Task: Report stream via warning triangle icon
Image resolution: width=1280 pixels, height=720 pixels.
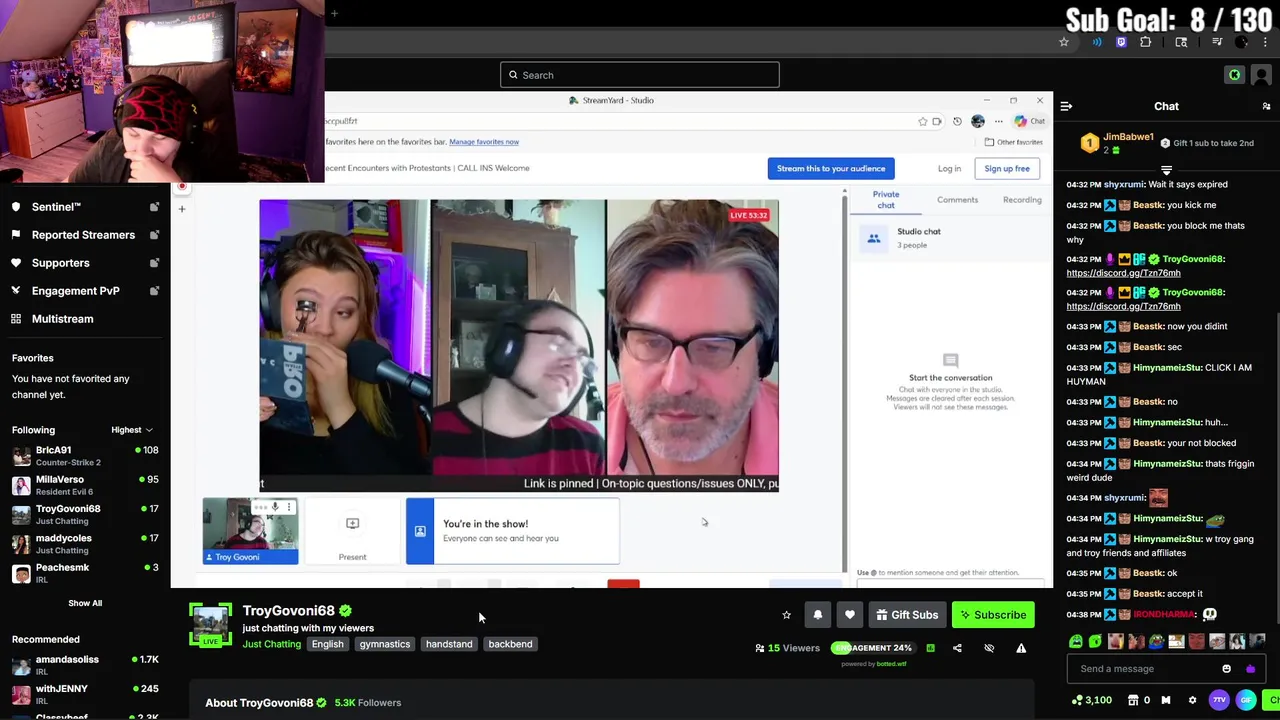Action: [x=1021, y=648]
